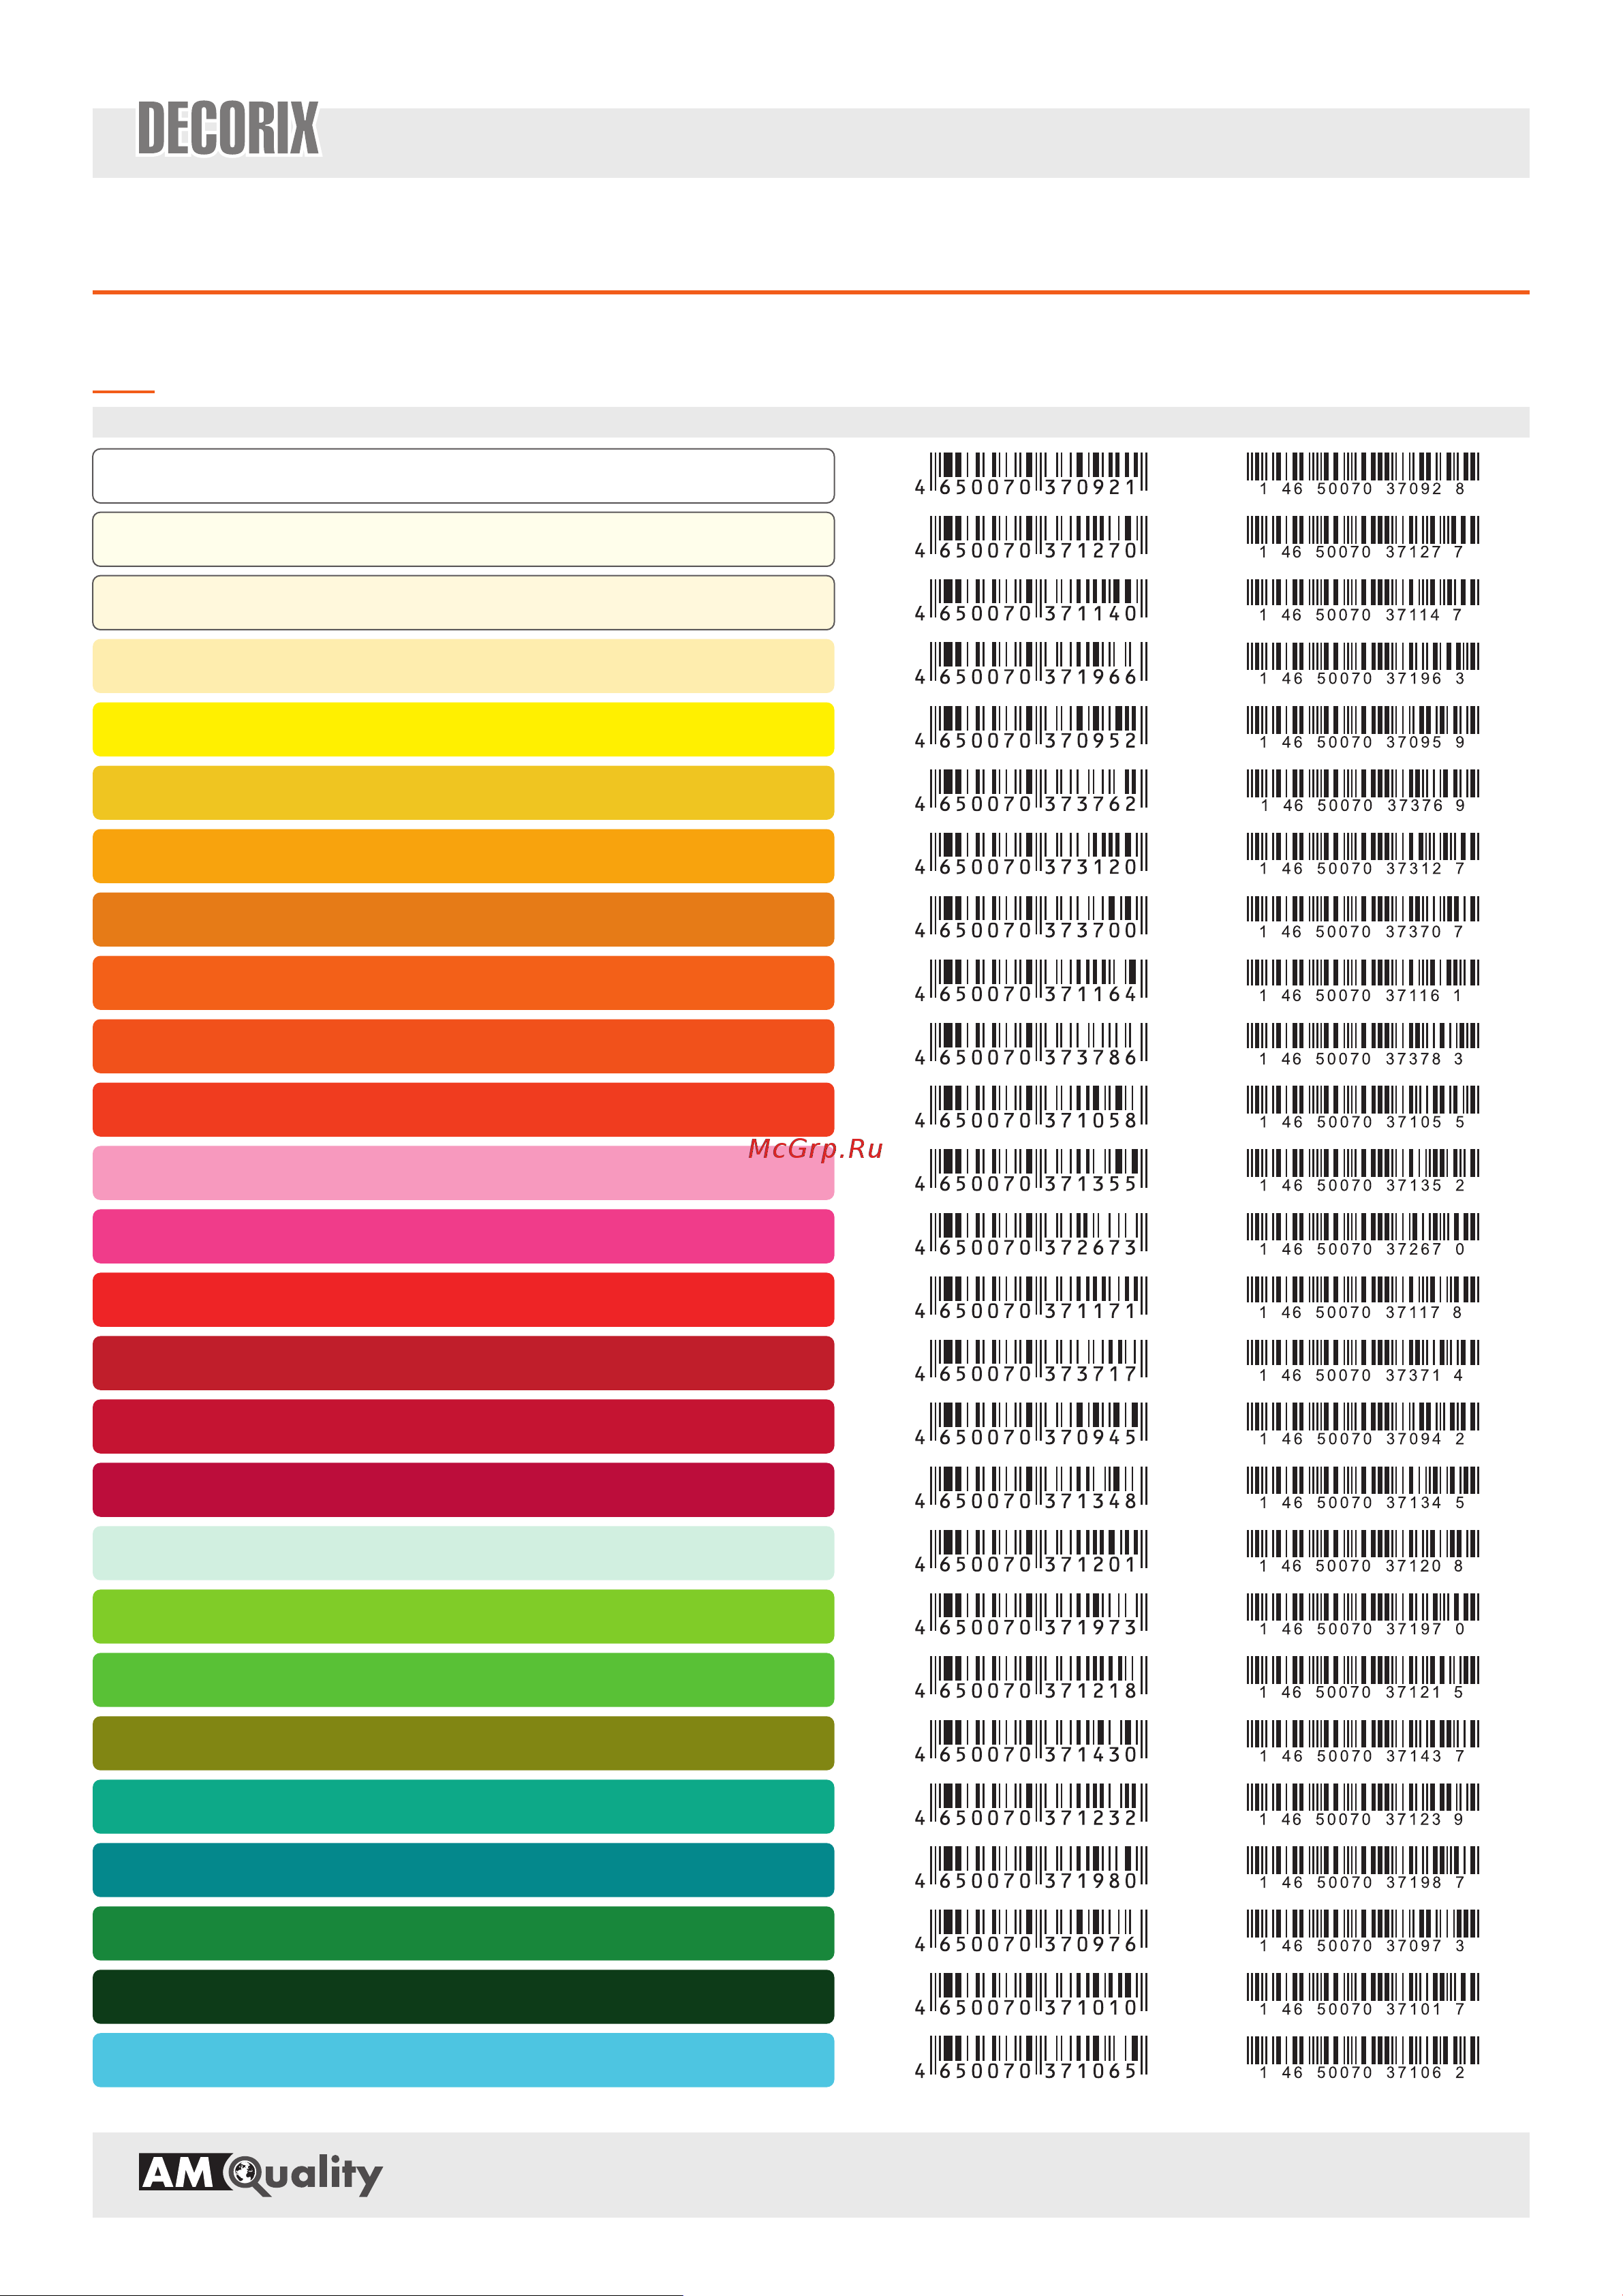Image resolution: width=1623 pixels, height=2296 pixels.
Task: Click the AM Quality logo in the footer
Action: [x=261, y=2174]
